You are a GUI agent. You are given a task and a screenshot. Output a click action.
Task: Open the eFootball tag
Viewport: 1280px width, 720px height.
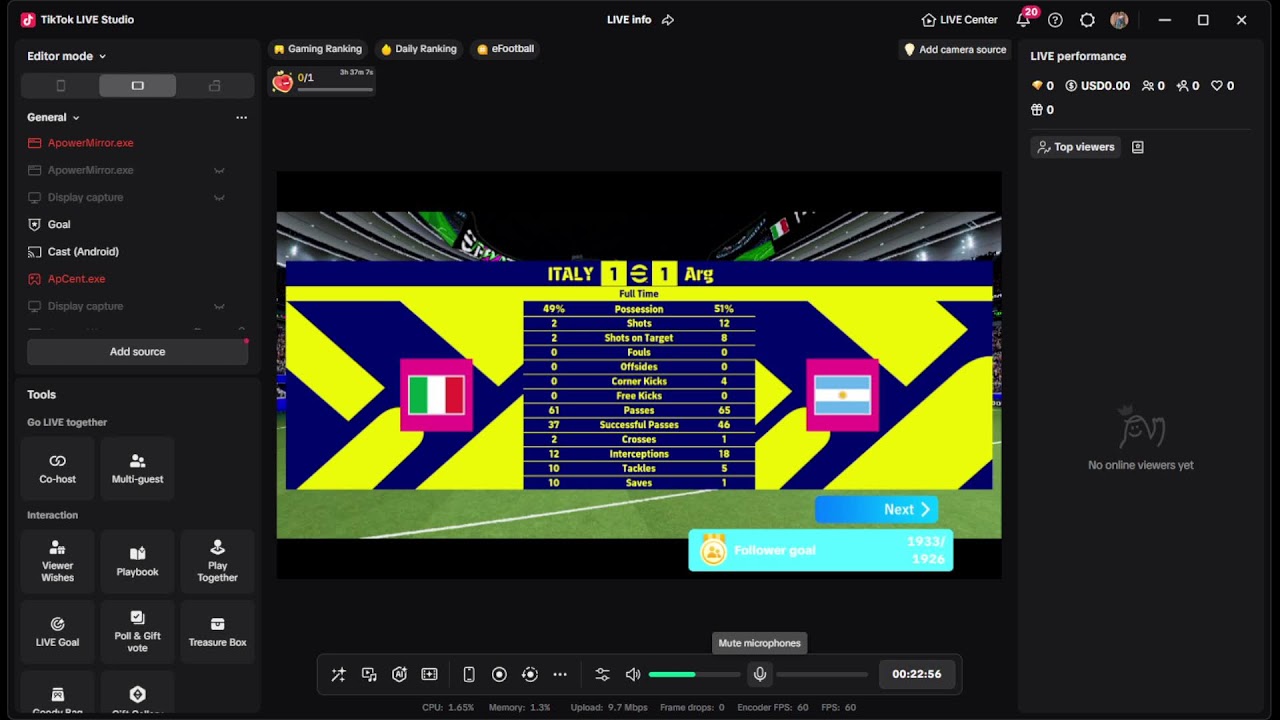[x=506, y=49]
